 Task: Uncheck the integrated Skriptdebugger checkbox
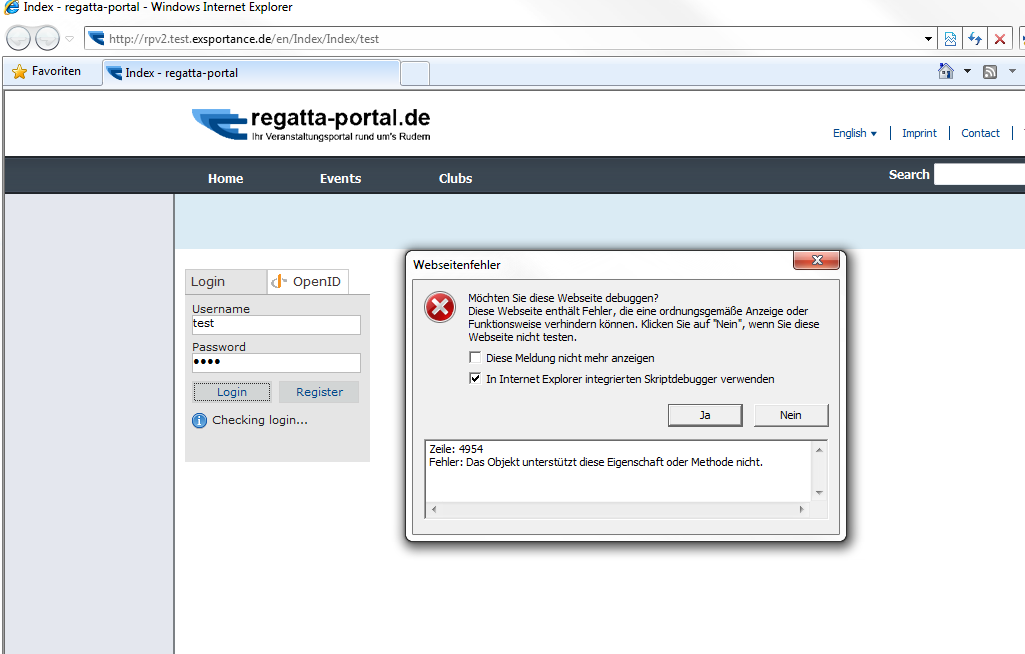click(476, 379)
